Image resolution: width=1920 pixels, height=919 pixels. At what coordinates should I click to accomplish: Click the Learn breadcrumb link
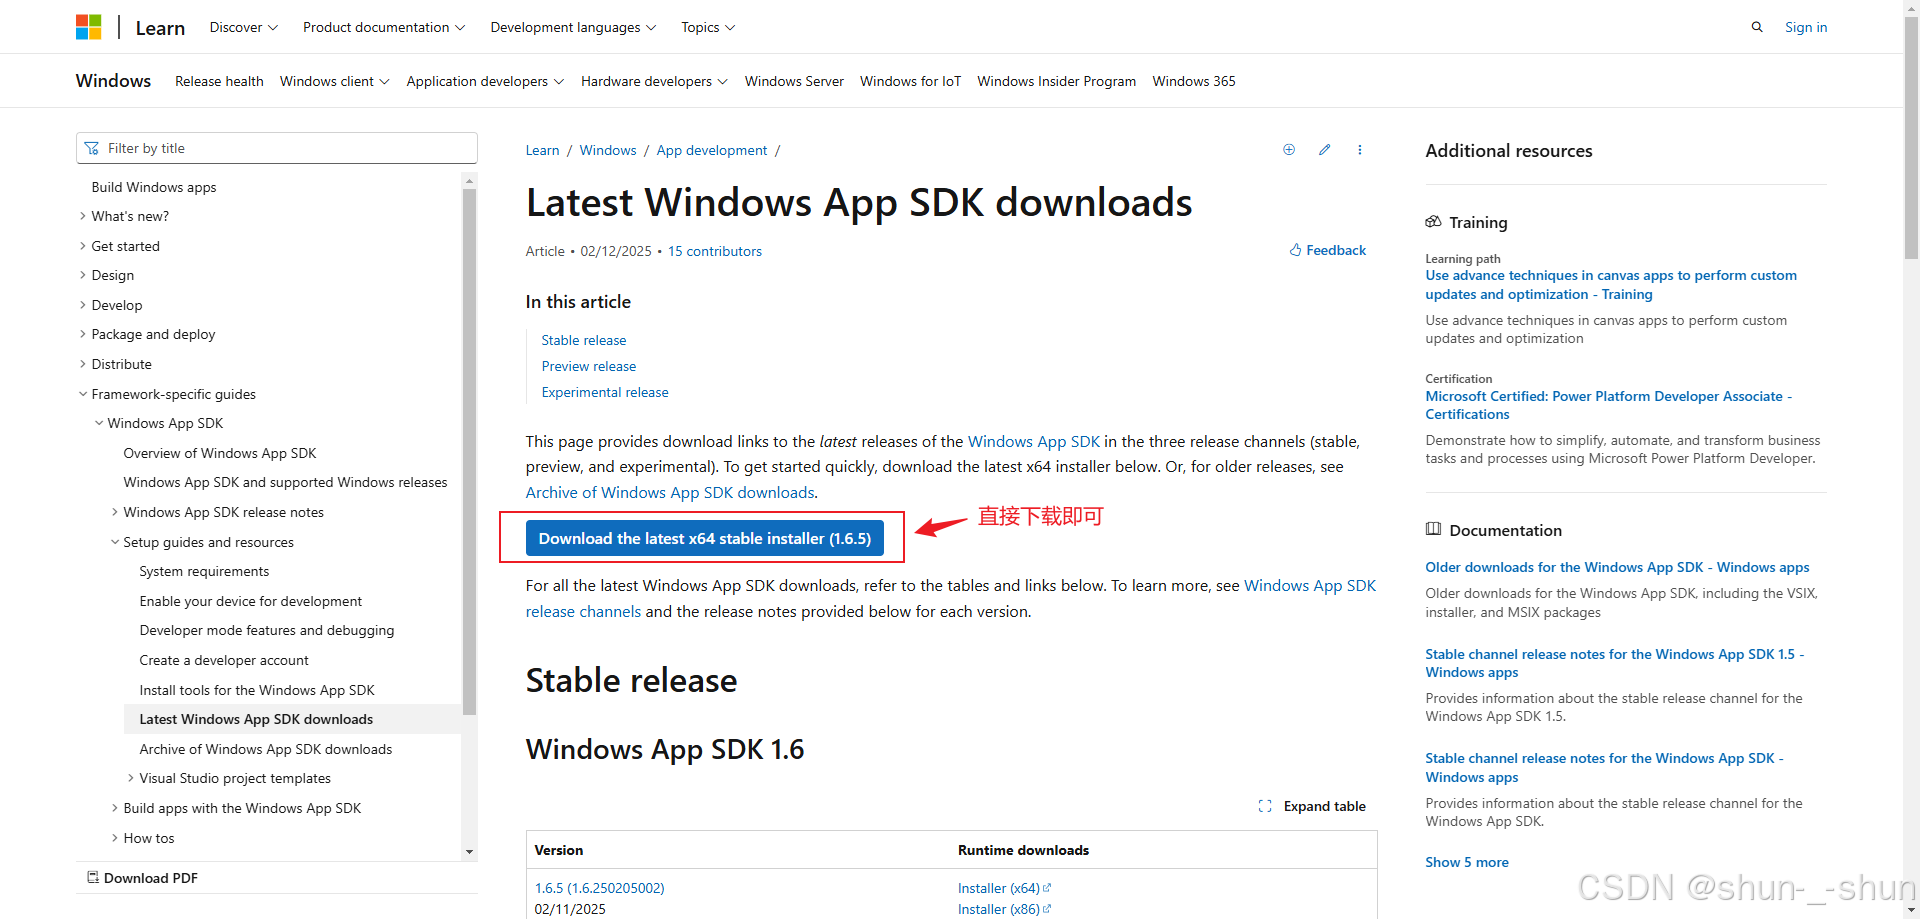pyautogui.click(x=543, y=150)
